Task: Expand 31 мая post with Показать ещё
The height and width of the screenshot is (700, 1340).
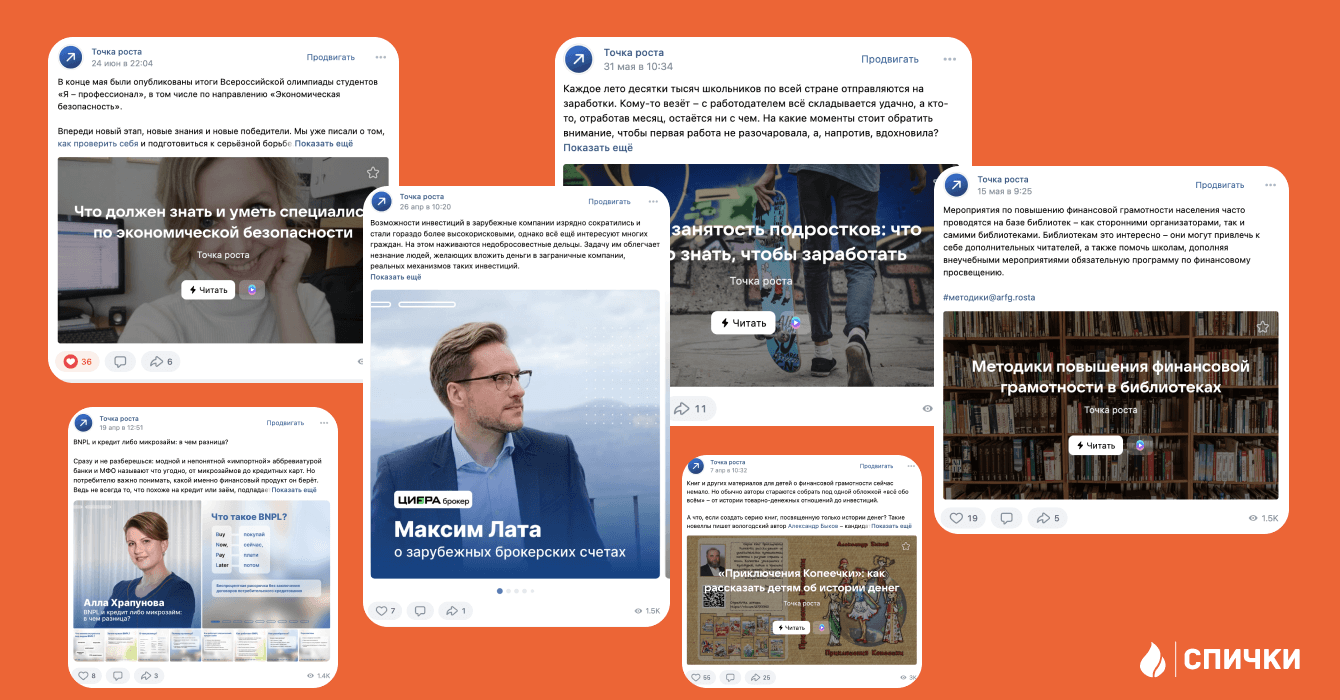Action: (x=598, y=148)
